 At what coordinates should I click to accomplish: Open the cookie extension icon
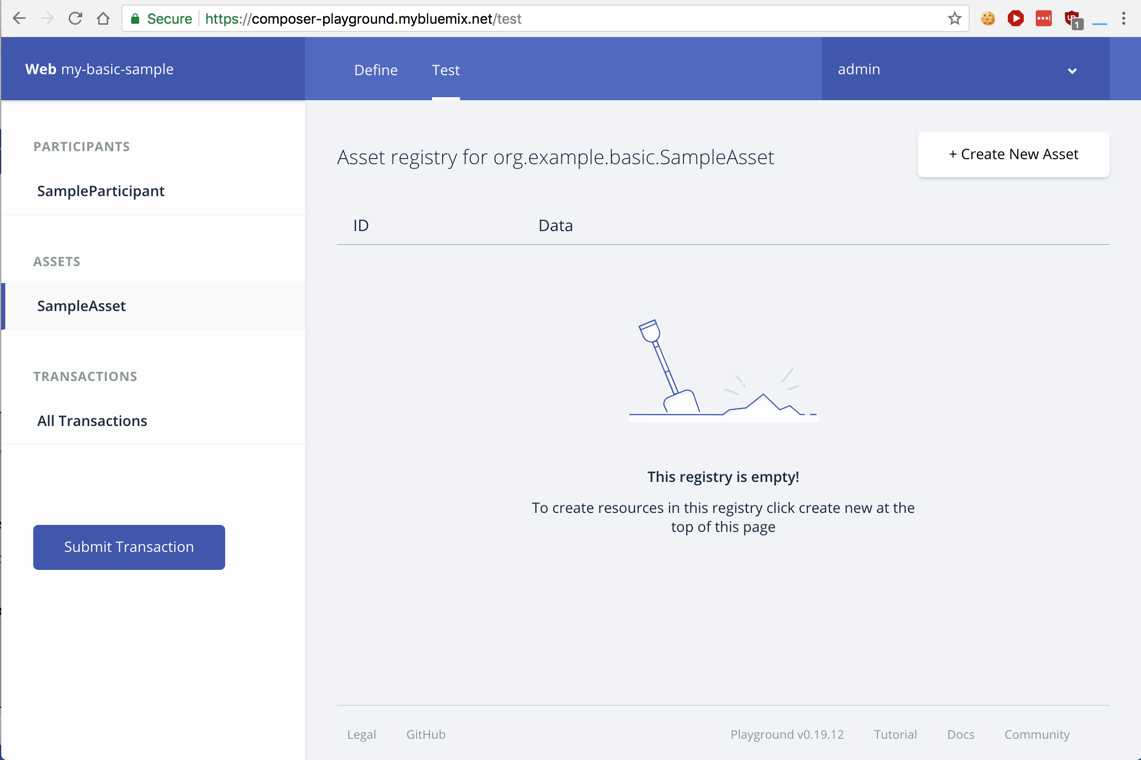[988, 18]
